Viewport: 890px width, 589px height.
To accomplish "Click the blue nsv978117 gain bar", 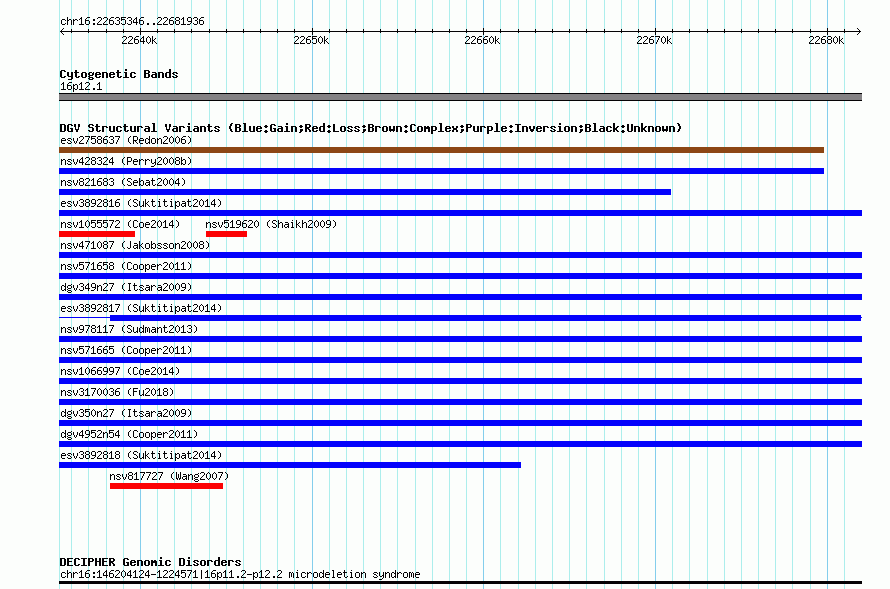I will click(x=460, y=339).
